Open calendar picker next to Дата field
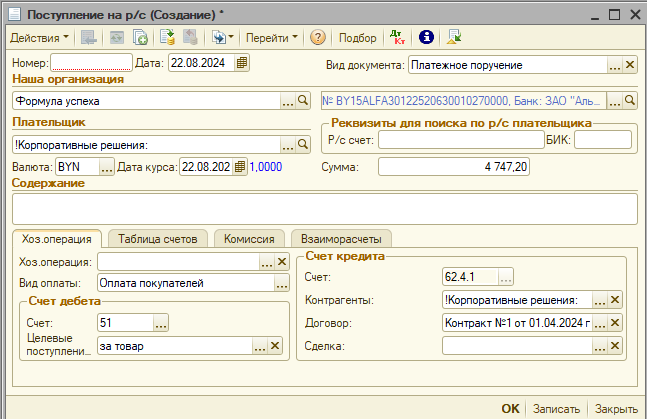This screenshot has width=647, height=419. [x=242, y=63]
